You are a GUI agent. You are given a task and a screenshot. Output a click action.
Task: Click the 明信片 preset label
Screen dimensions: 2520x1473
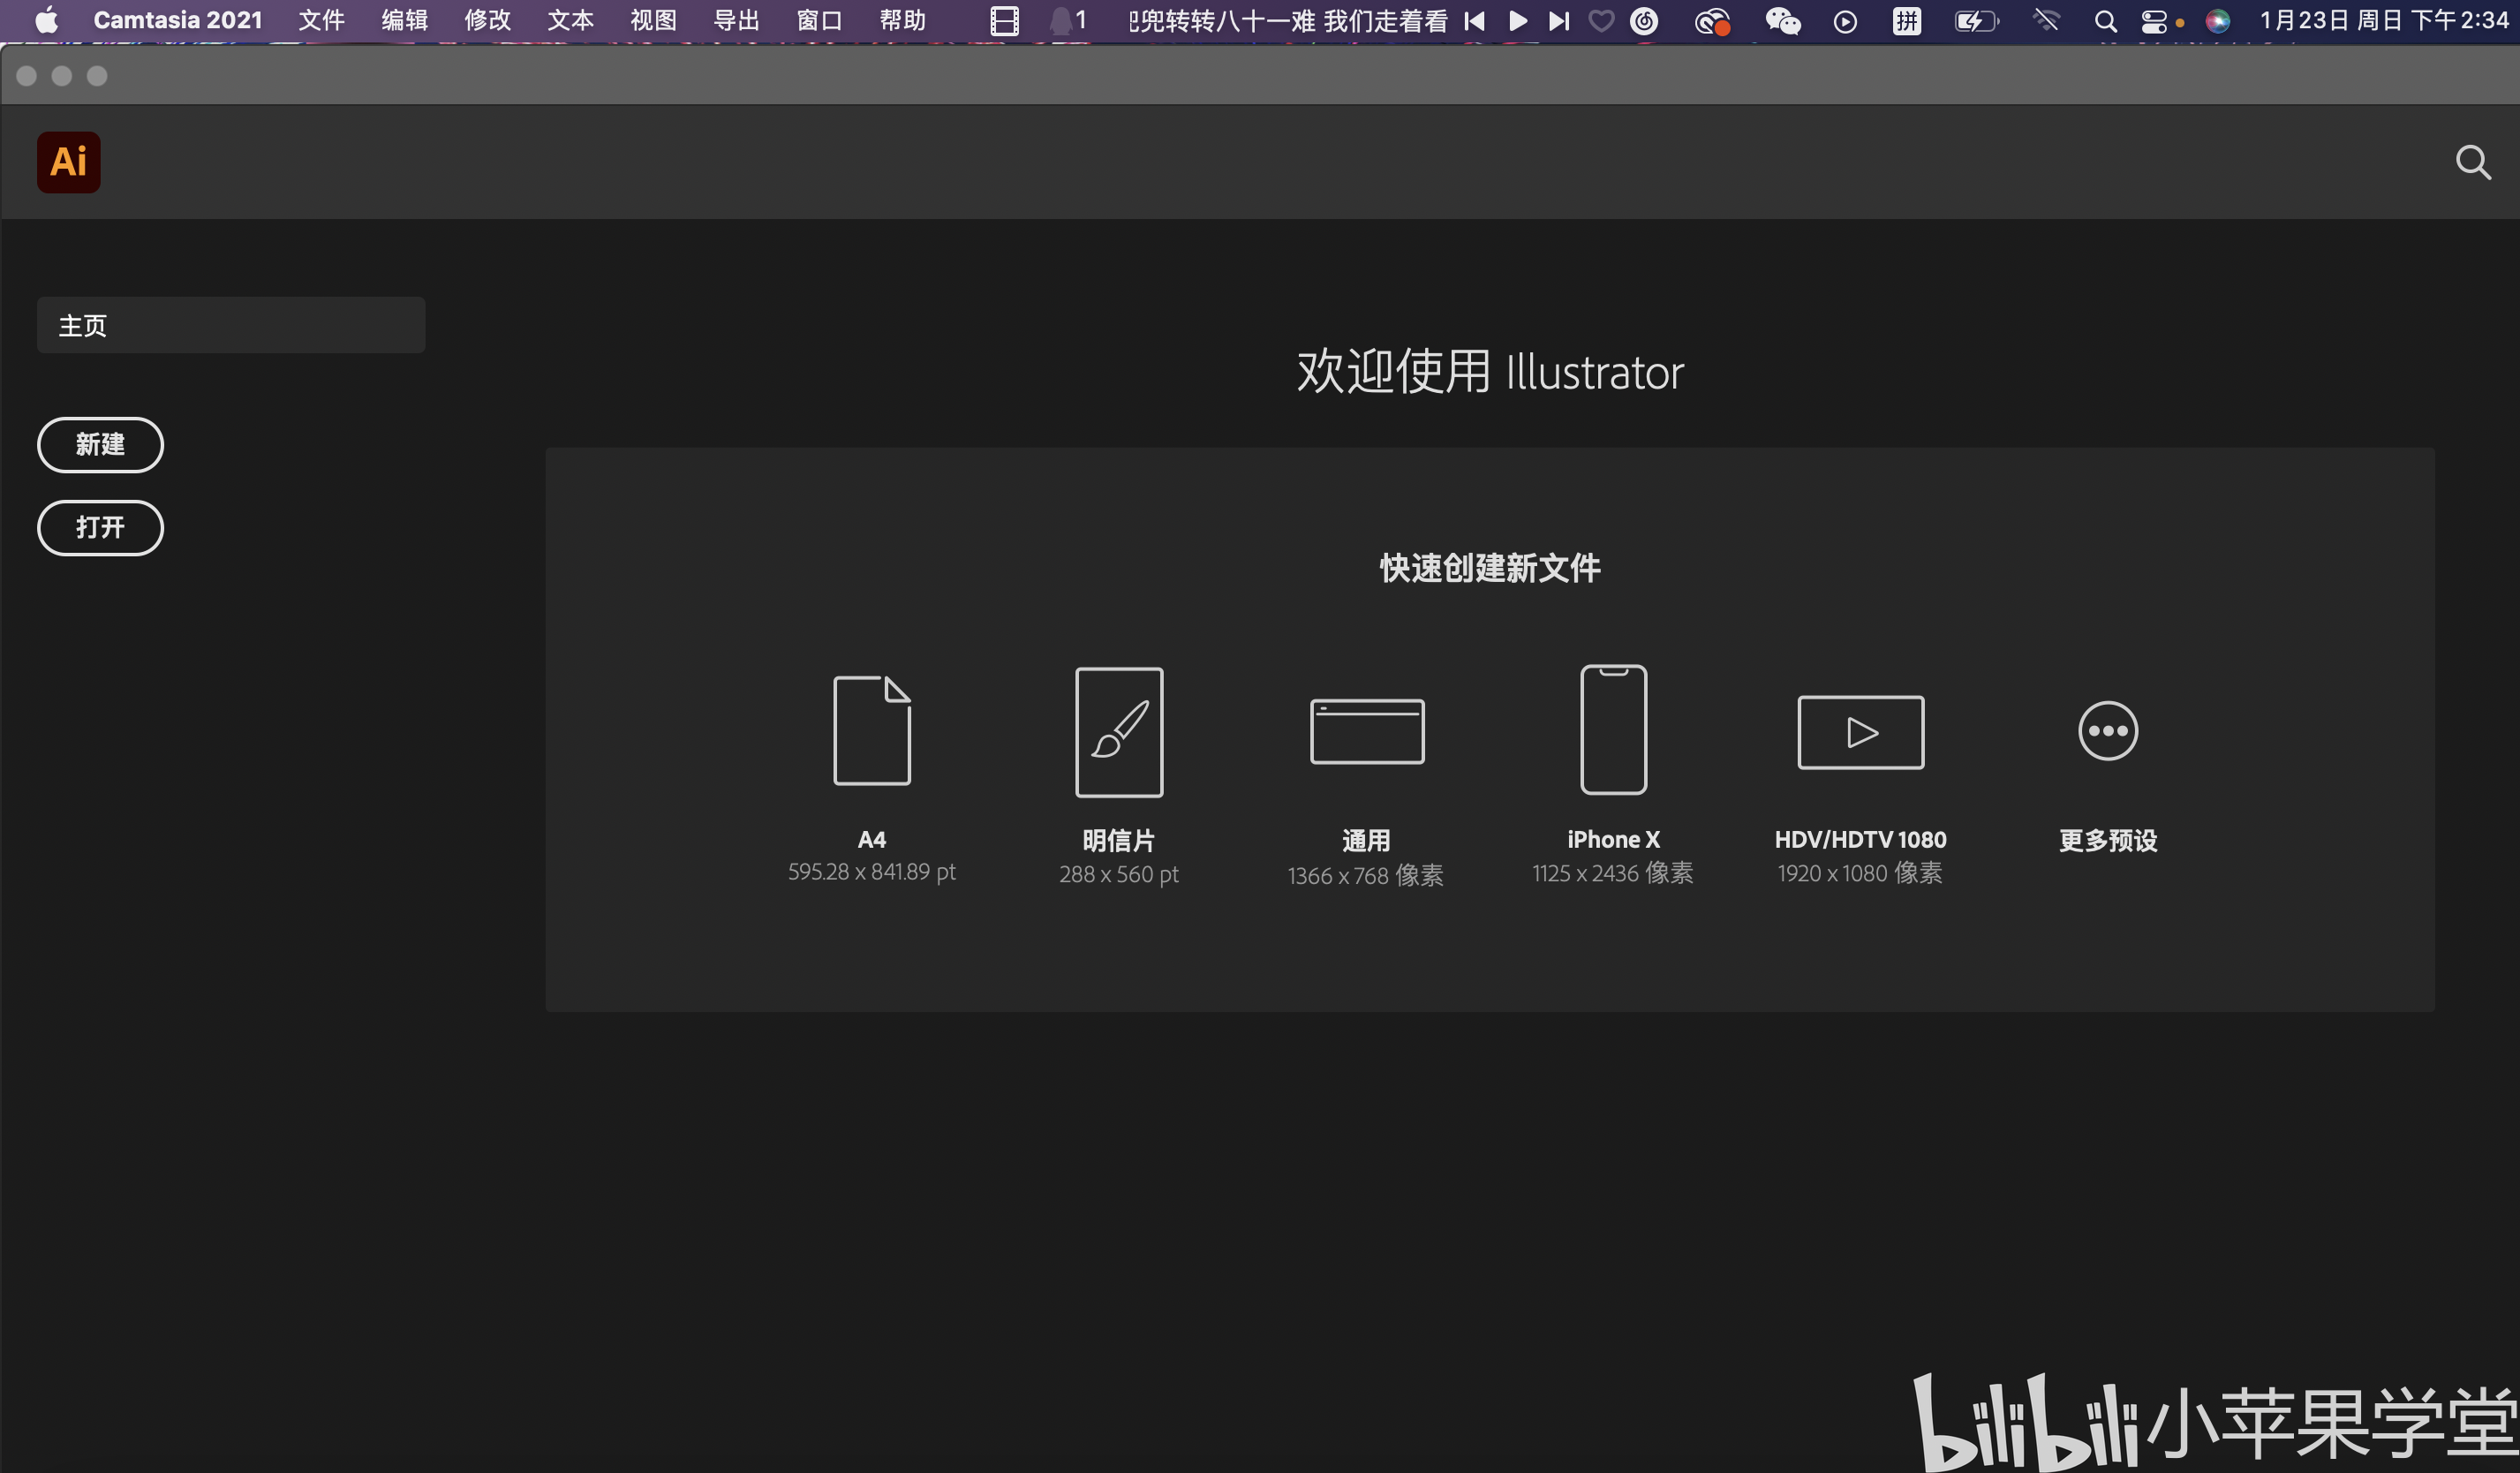click(x=1119, y=840)
